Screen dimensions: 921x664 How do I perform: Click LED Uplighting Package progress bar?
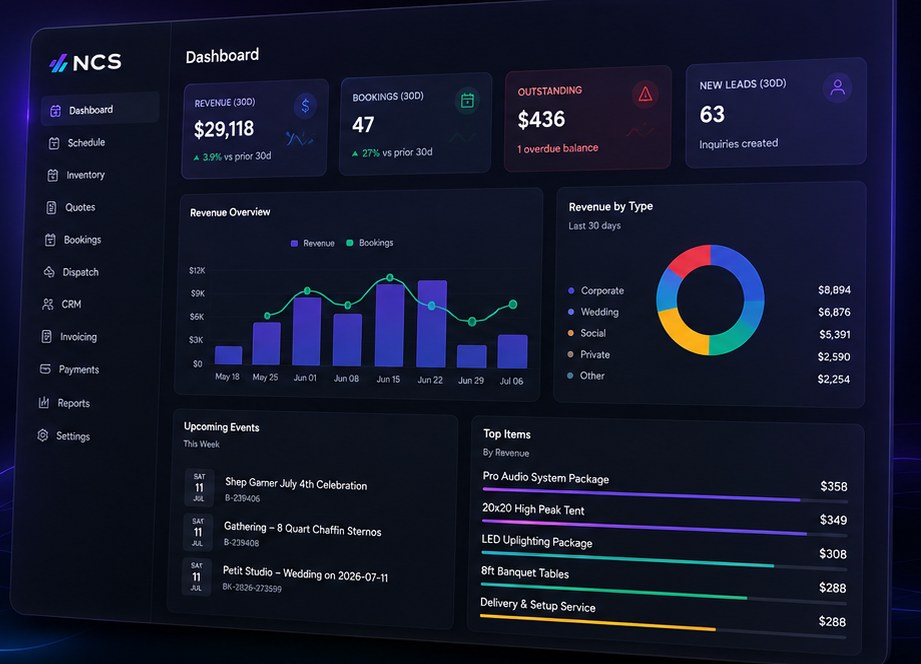click(x=663, y=561)
